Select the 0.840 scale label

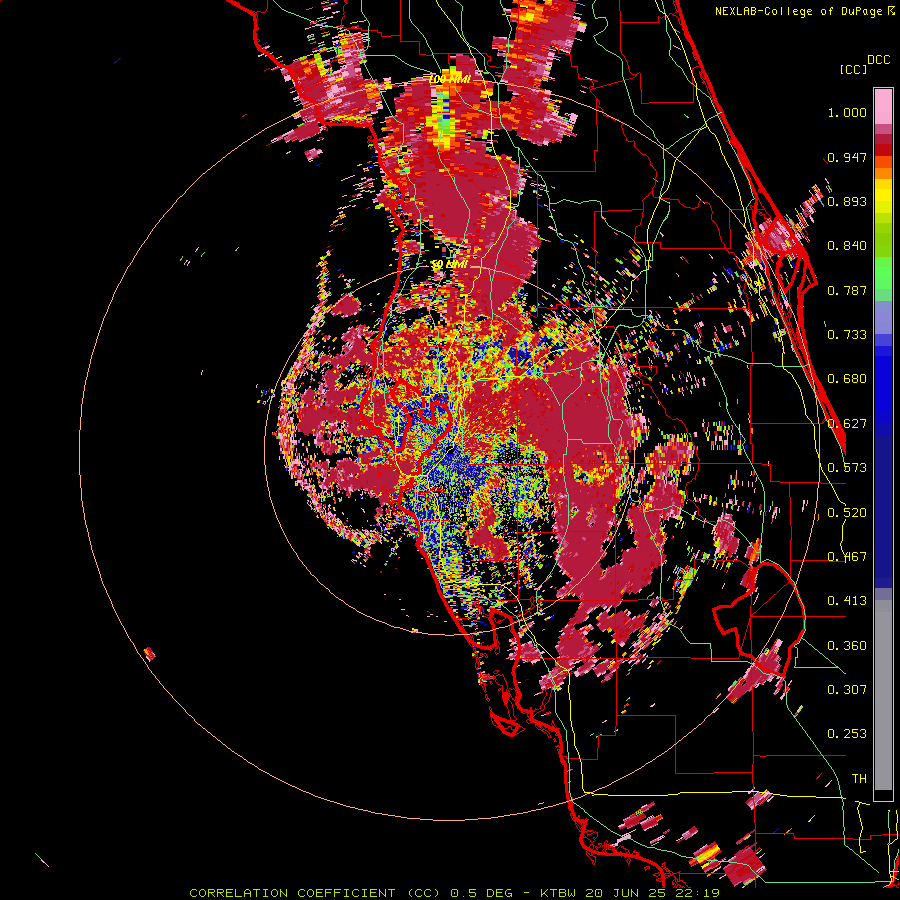[x=847, y=246]
